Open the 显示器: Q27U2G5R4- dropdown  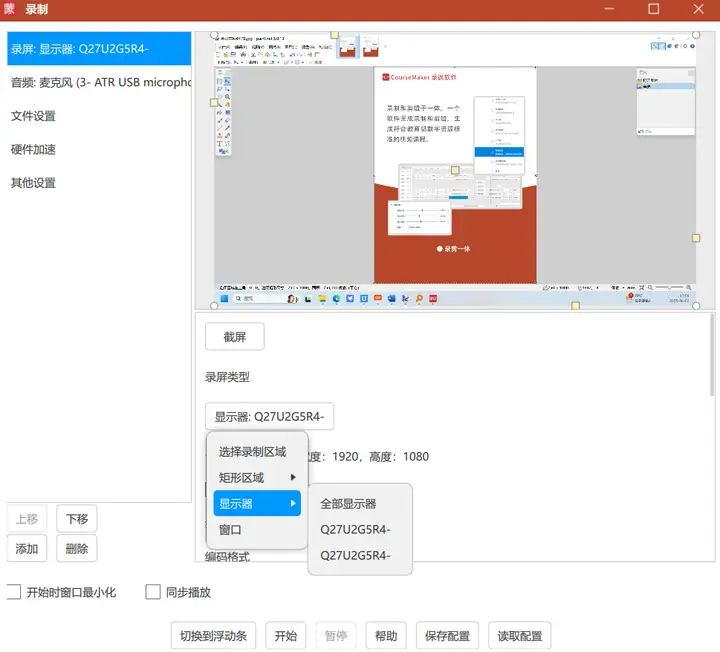point(270,416)
